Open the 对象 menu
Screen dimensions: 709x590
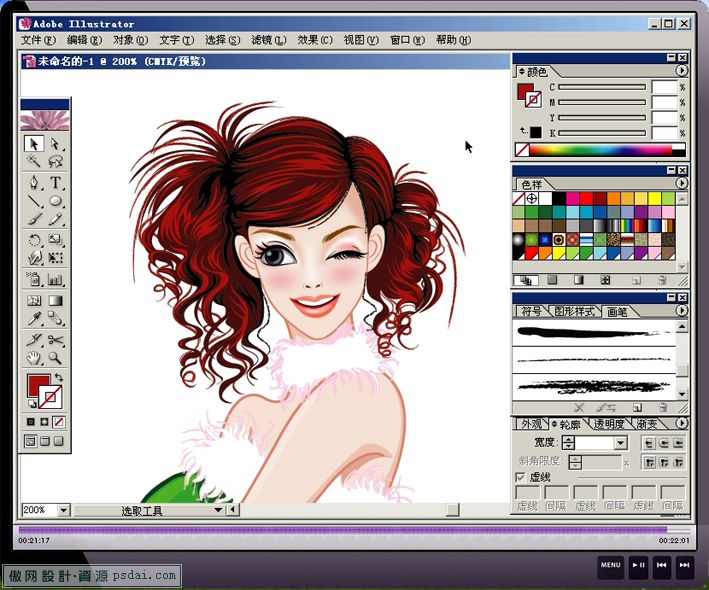pyautogui.click(x=130, y=40)
